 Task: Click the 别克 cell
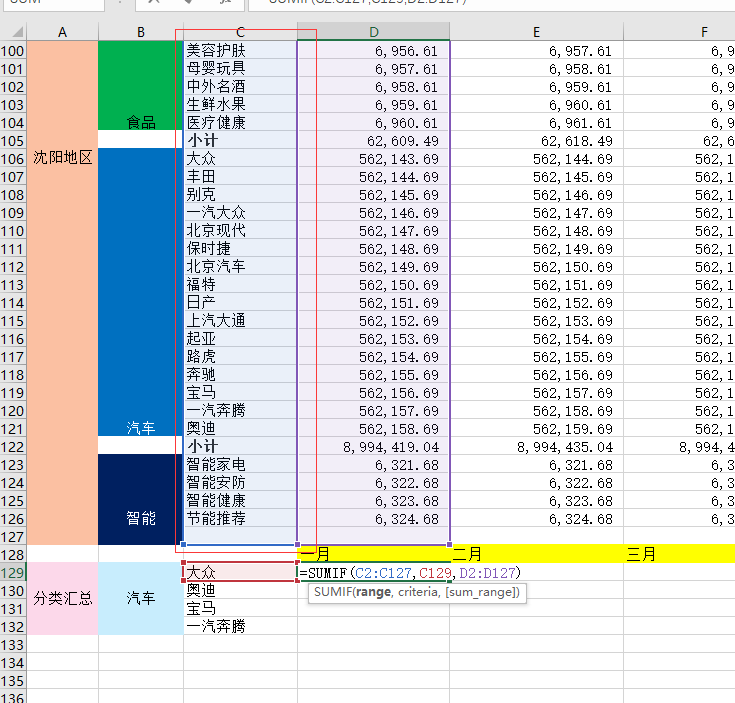[240, 194]
